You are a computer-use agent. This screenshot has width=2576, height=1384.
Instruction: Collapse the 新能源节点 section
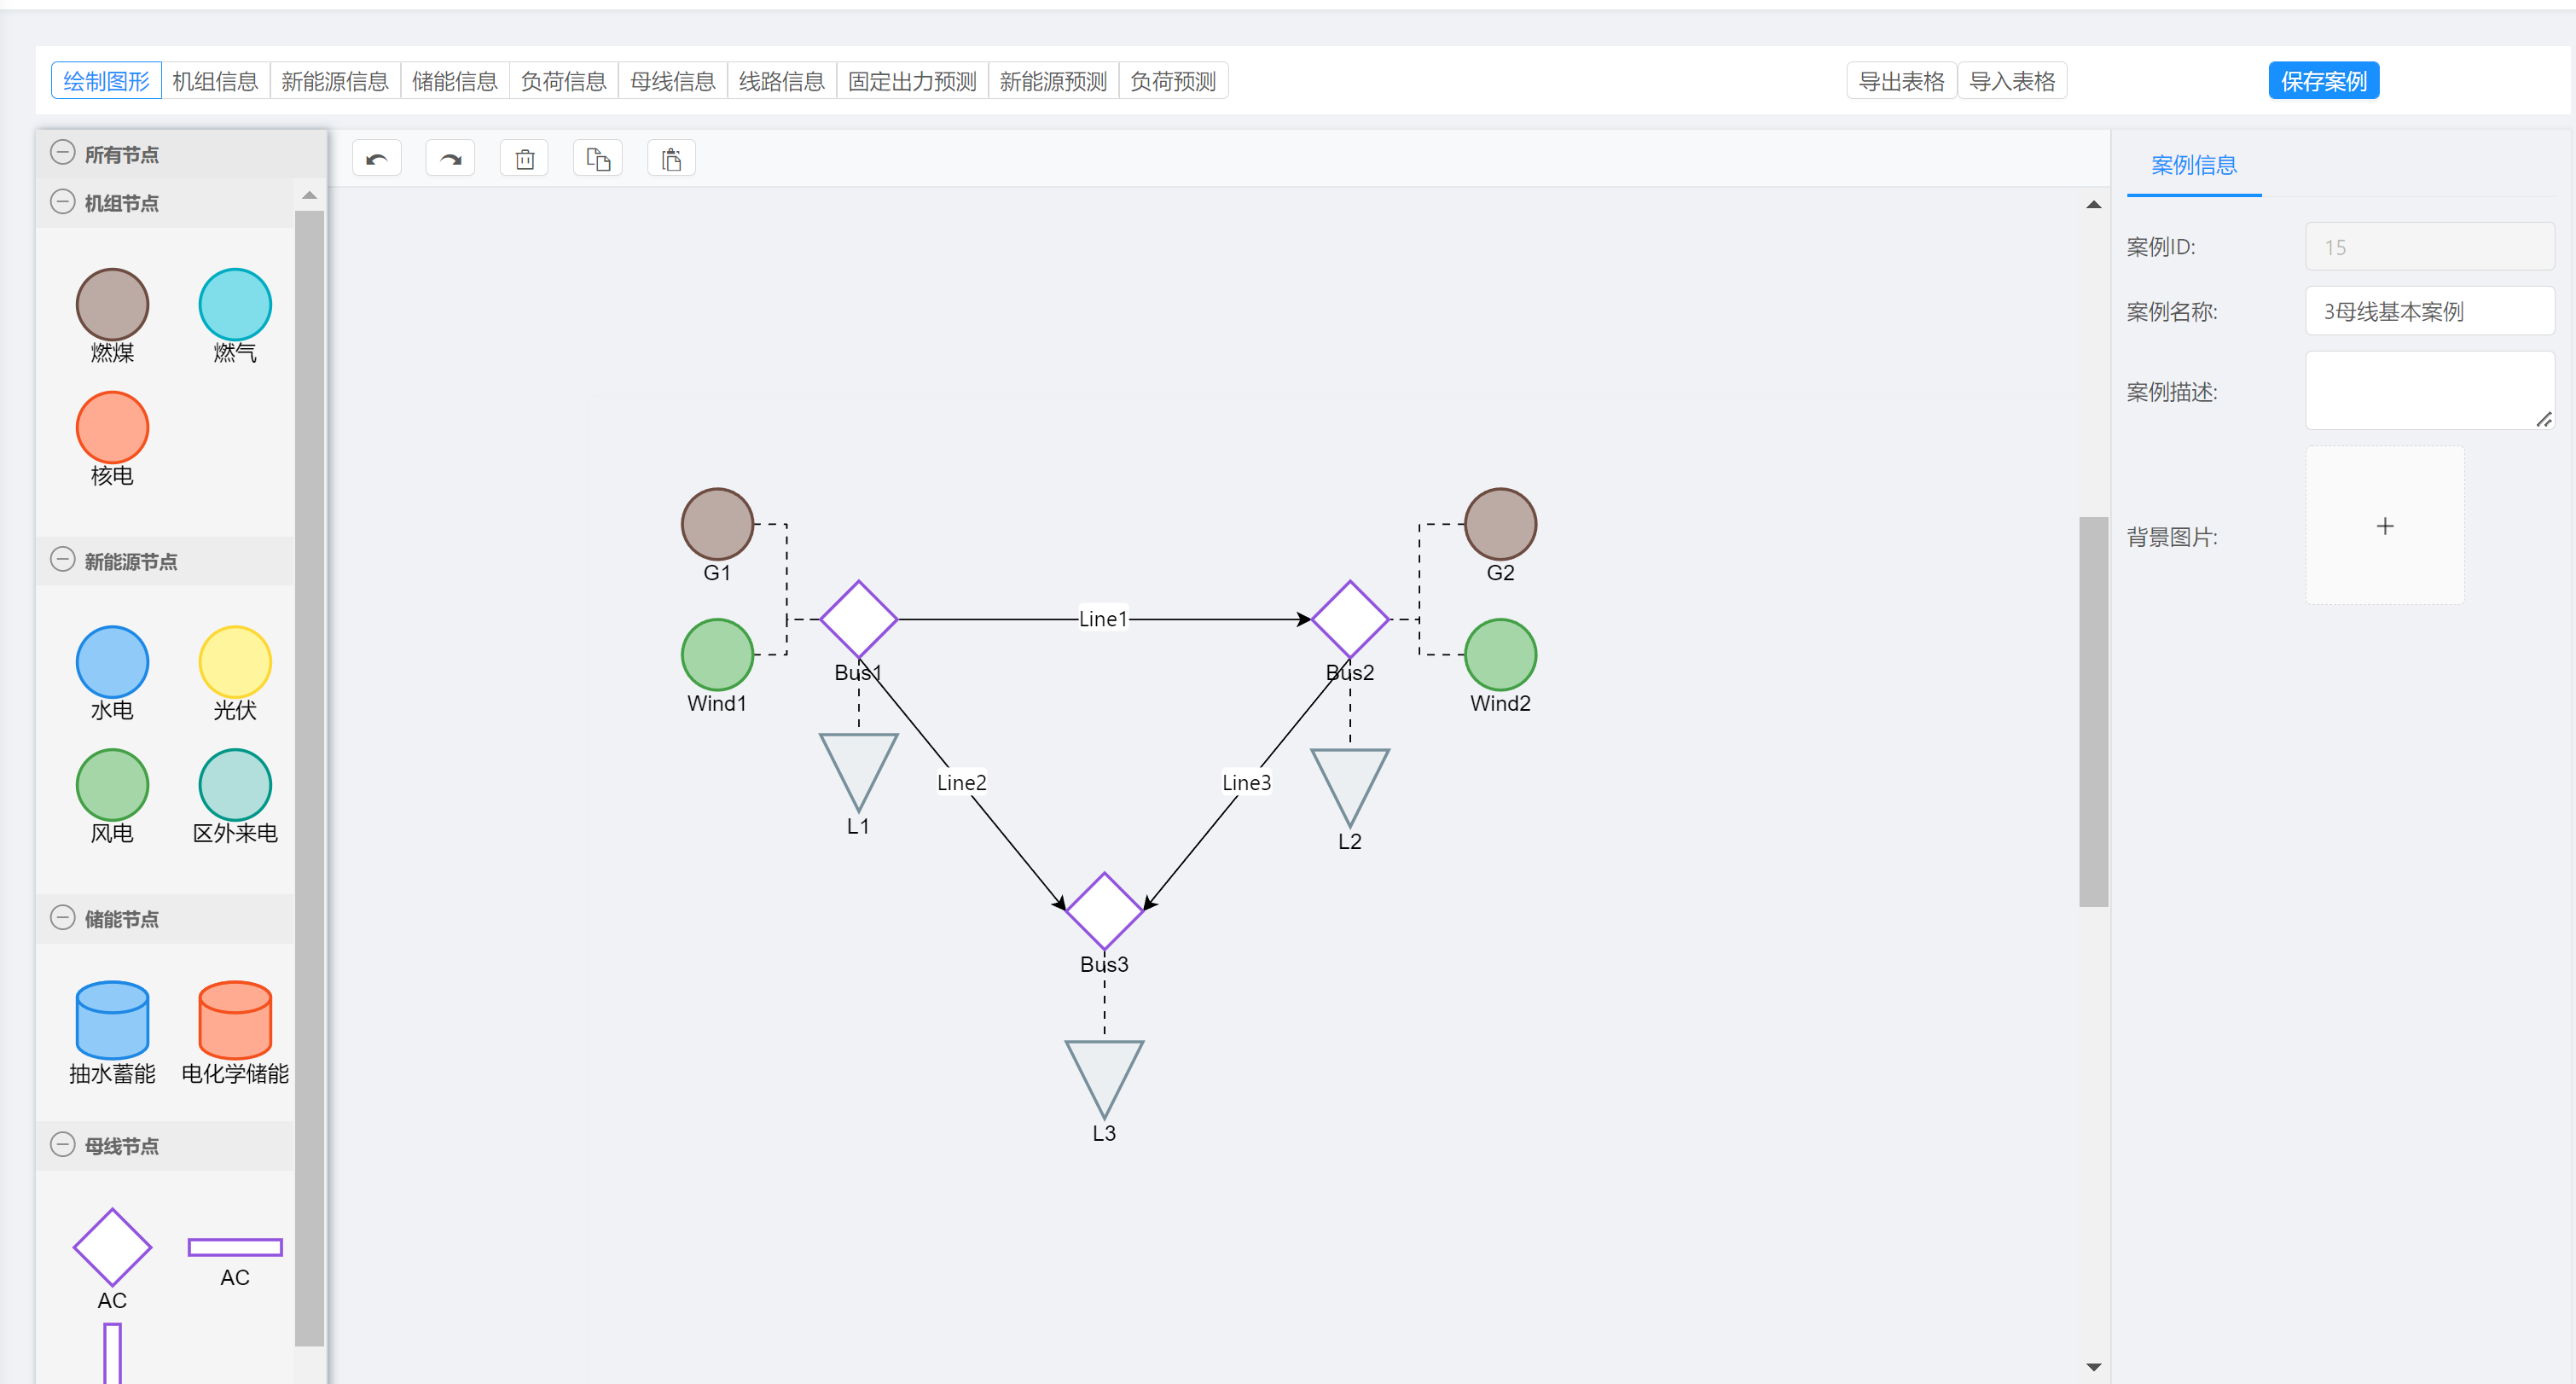coord(62,560)
